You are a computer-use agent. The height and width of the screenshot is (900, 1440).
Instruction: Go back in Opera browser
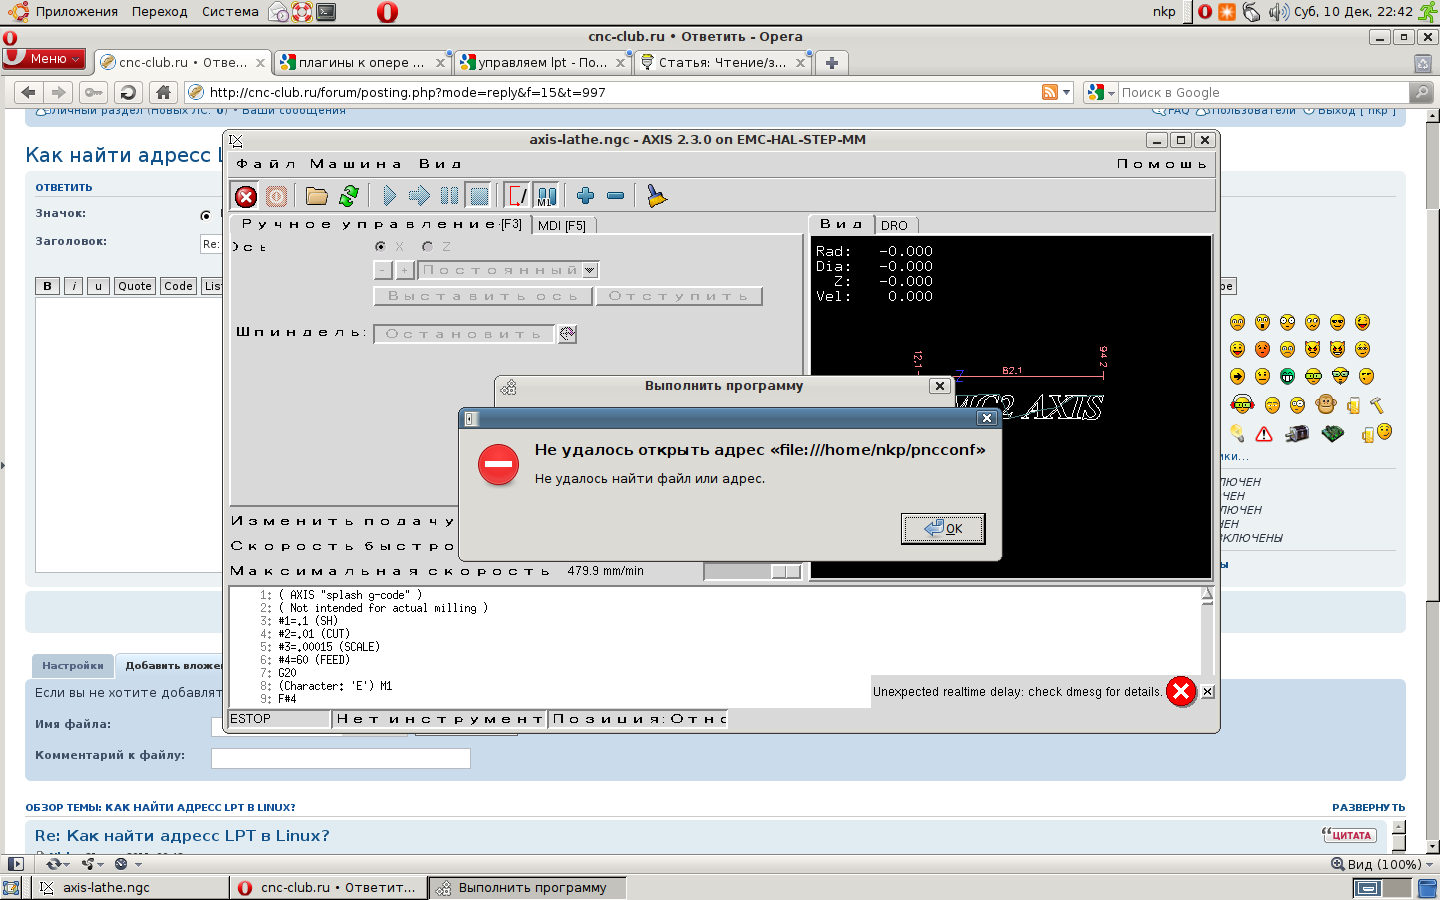(x=28, y=92)
